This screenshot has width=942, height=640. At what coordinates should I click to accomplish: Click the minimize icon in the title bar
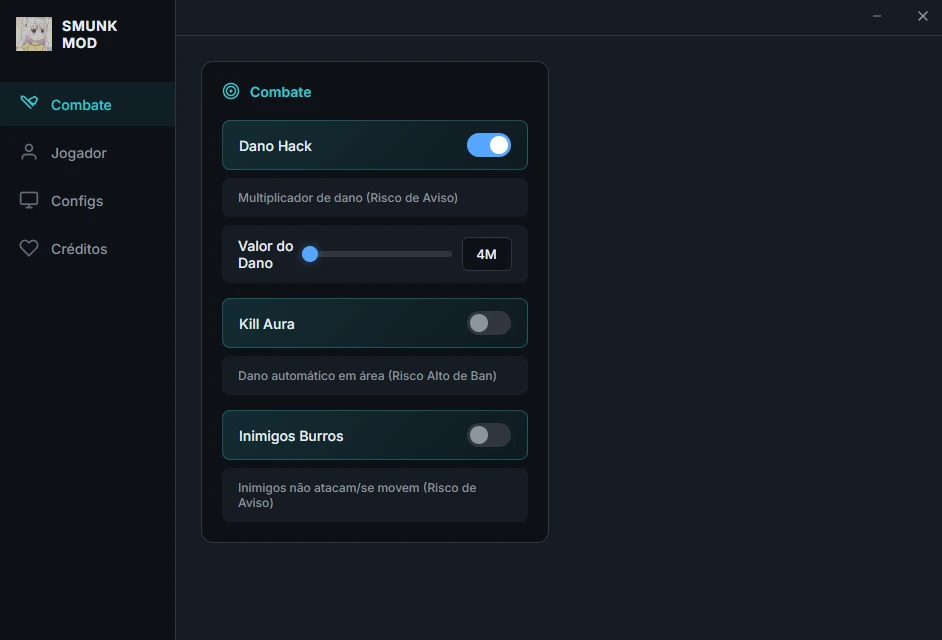pyautogui.click(x=877, y=16)
